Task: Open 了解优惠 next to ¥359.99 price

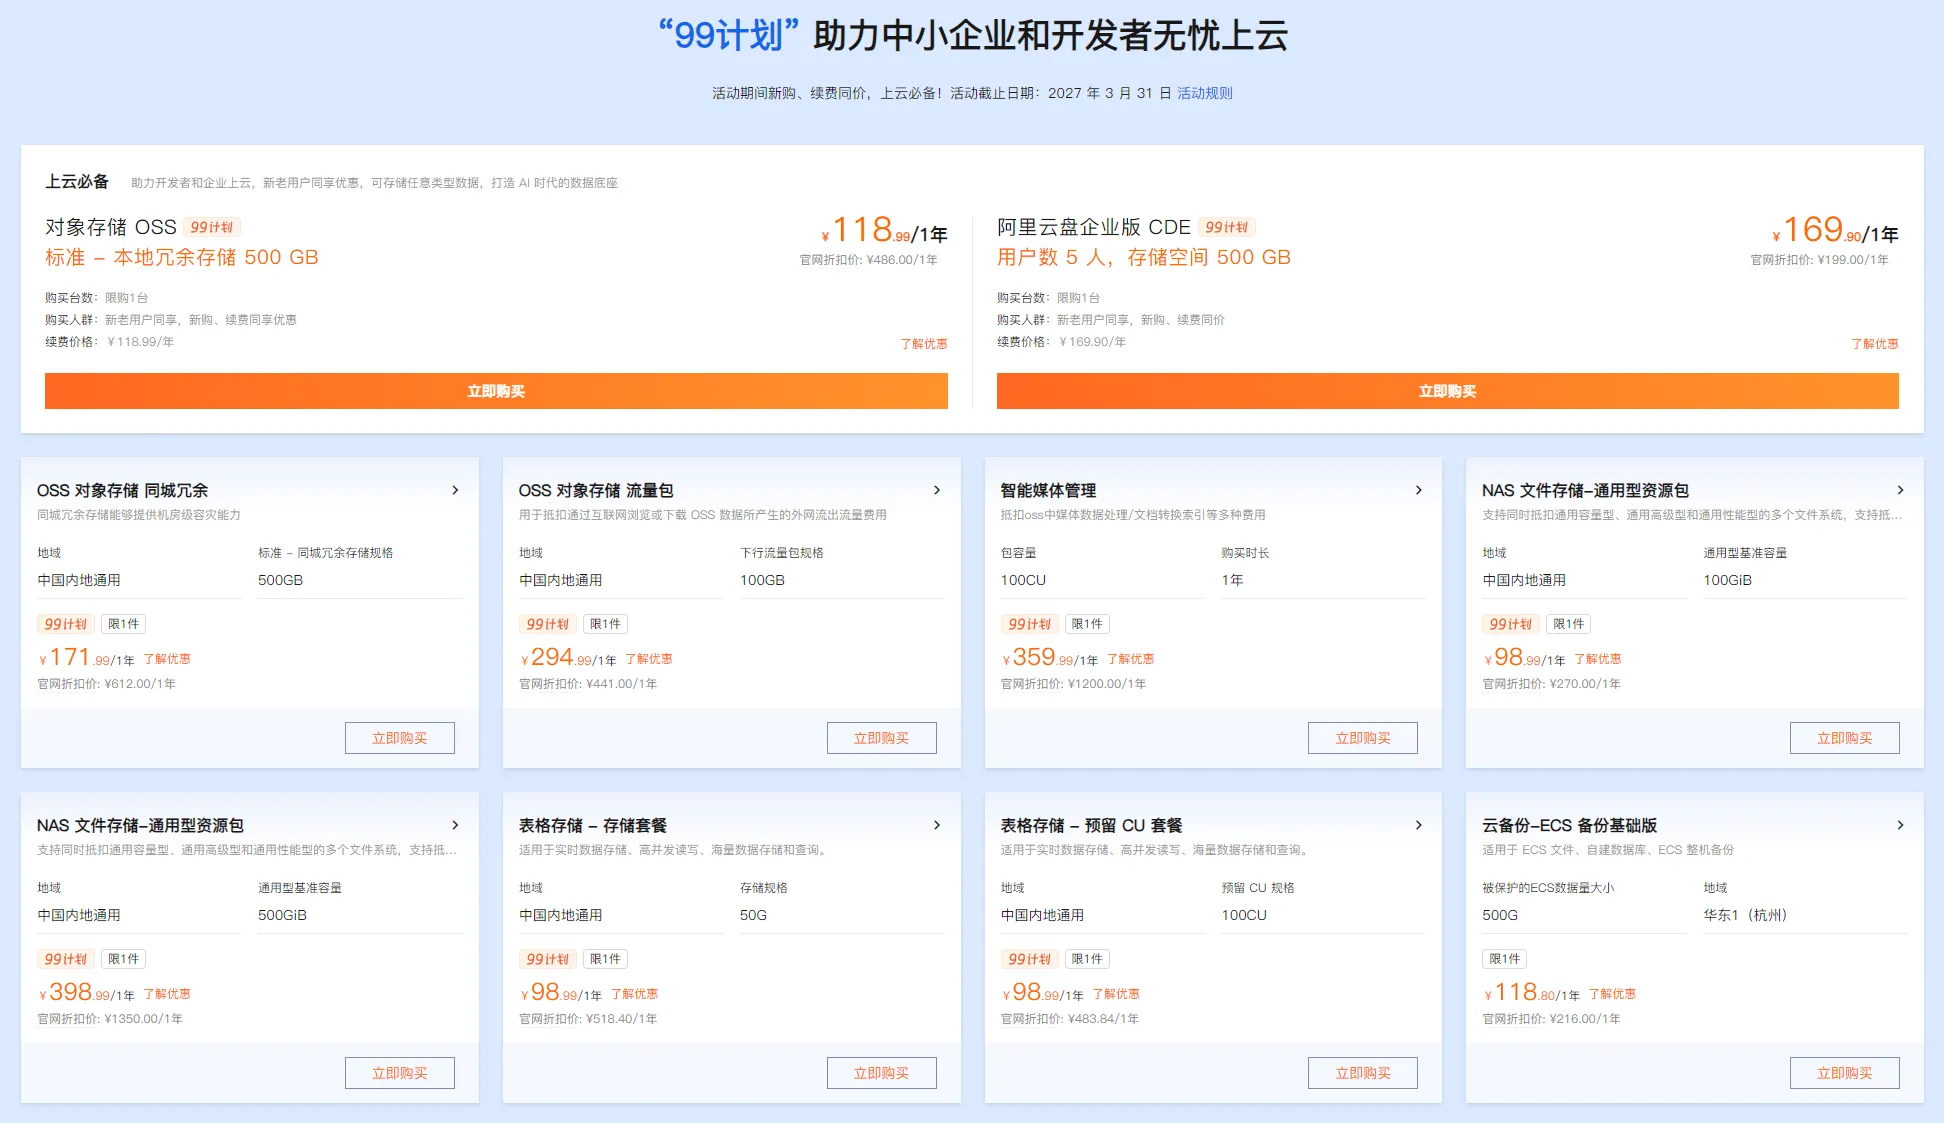Action: 1131,659
